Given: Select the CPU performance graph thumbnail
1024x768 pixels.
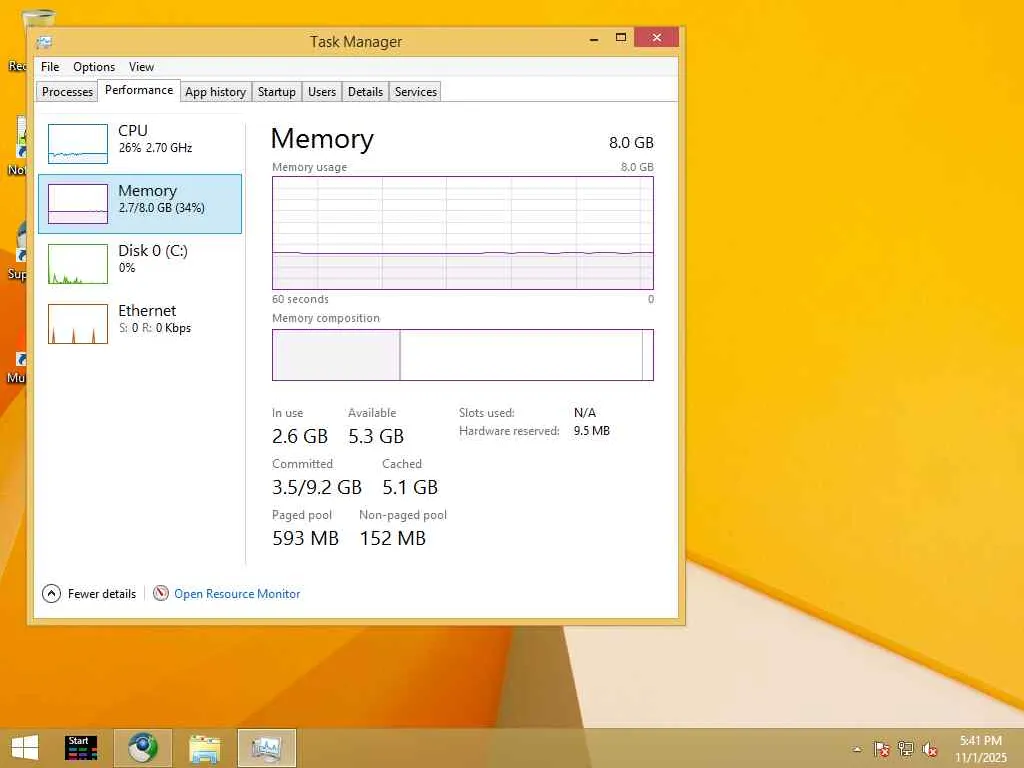Looking at the screenshot, I should [78, 144].
